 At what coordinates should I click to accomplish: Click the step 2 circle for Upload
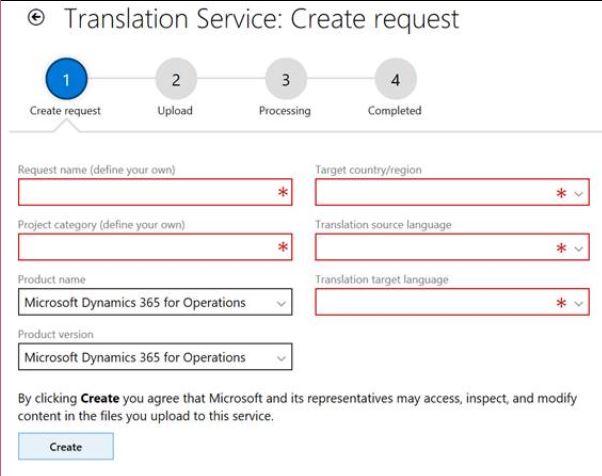(176, 79)
